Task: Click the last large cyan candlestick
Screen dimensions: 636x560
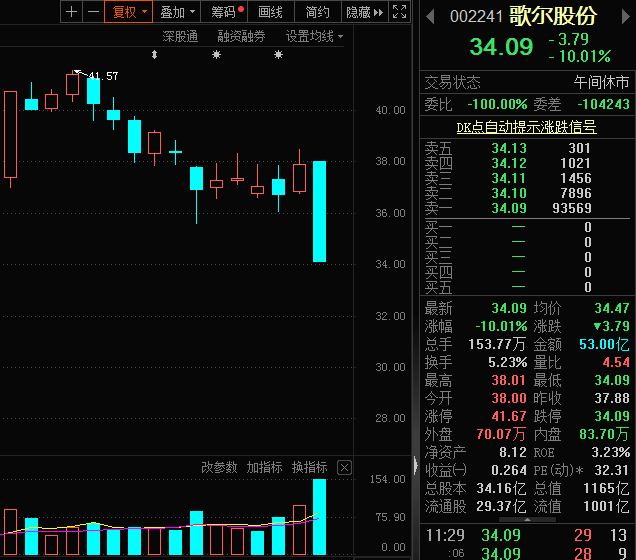Action: (319, 211)
